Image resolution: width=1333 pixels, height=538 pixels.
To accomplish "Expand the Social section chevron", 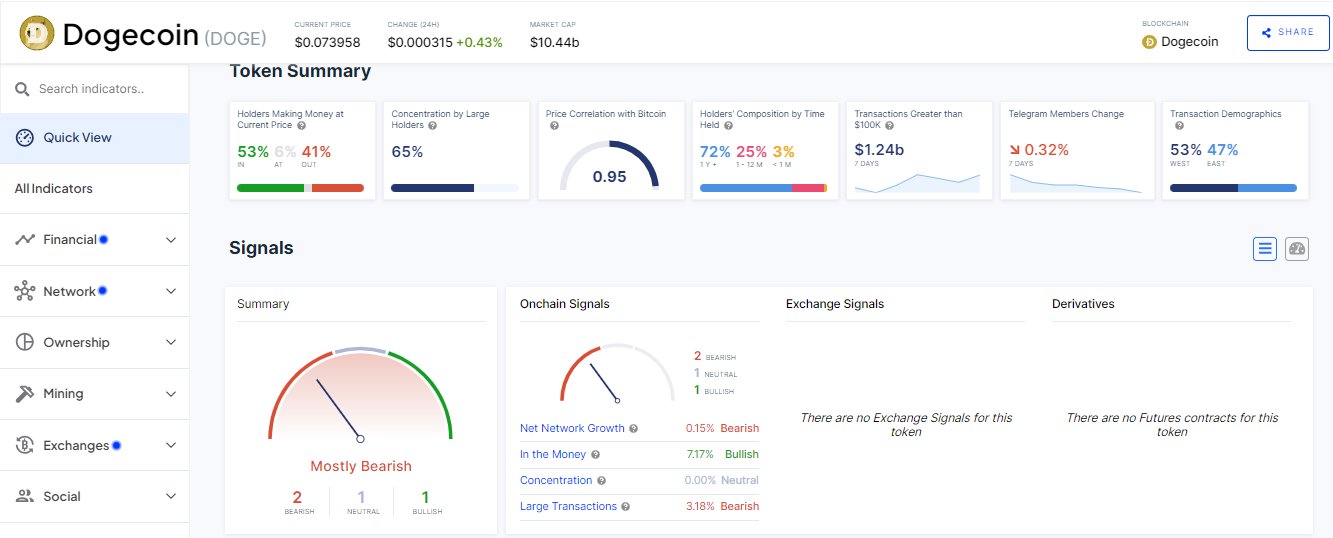I will click(x=171, y=496).
